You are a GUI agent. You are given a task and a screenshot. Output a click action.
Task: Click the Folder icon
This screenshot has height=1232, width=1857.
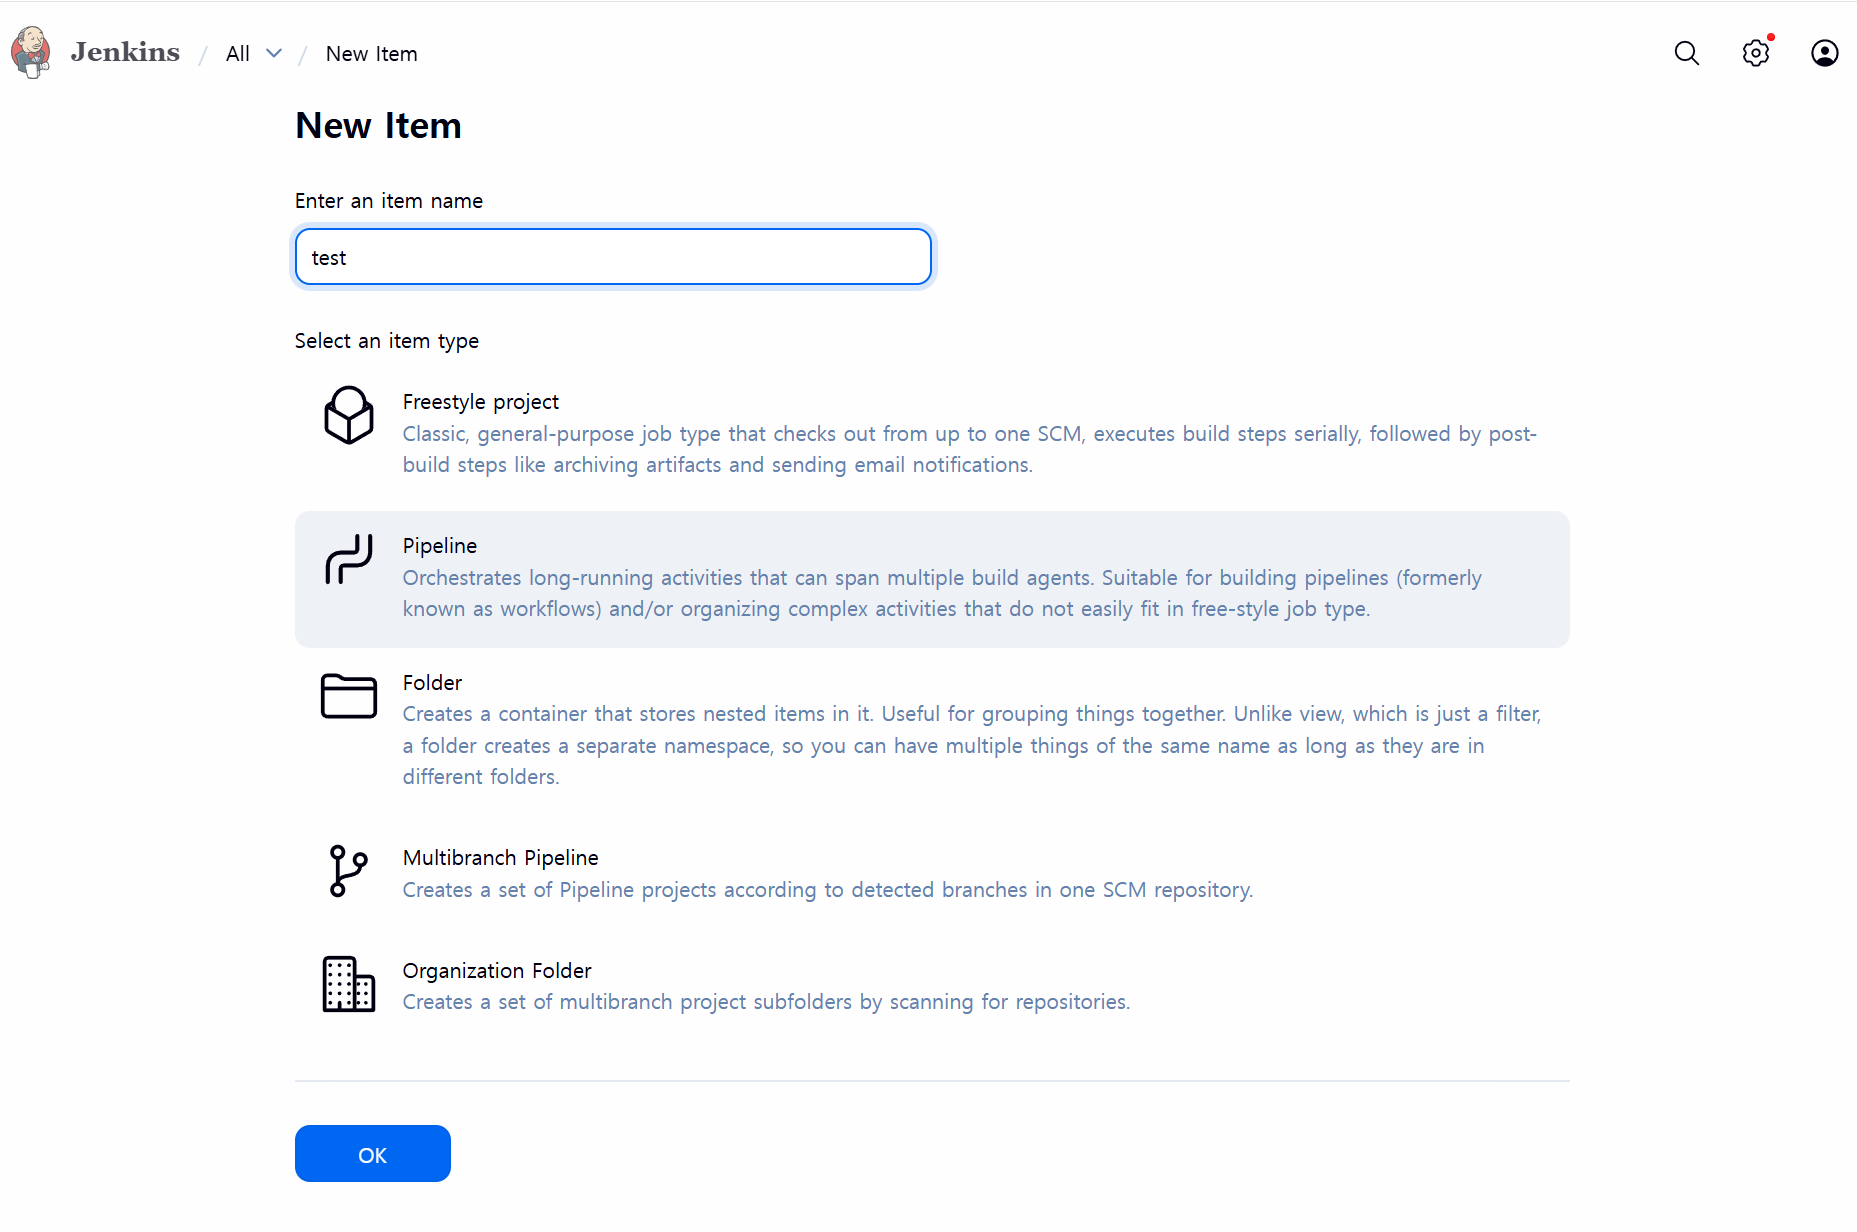(349, 696)
